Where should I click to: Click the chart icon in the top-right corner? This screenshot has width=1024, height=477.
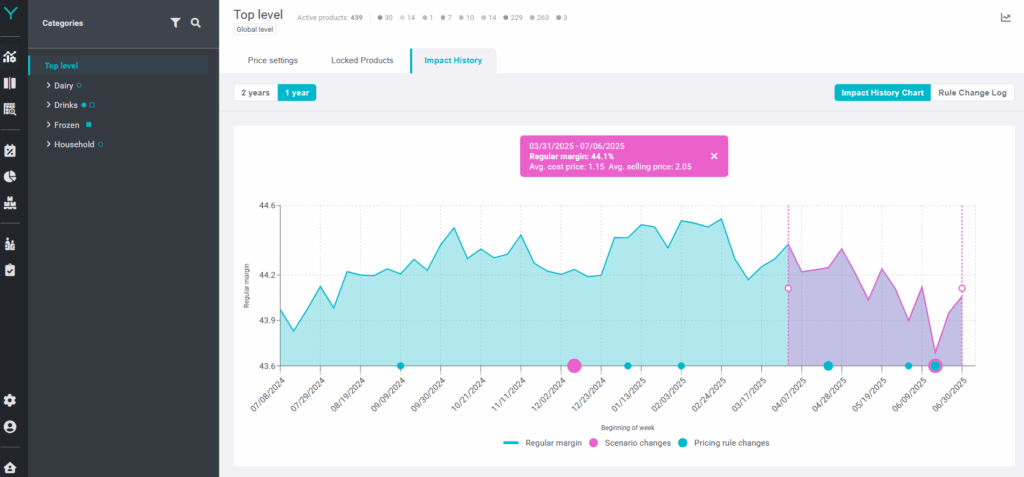pyautogui.click(x=1005, y=17)
